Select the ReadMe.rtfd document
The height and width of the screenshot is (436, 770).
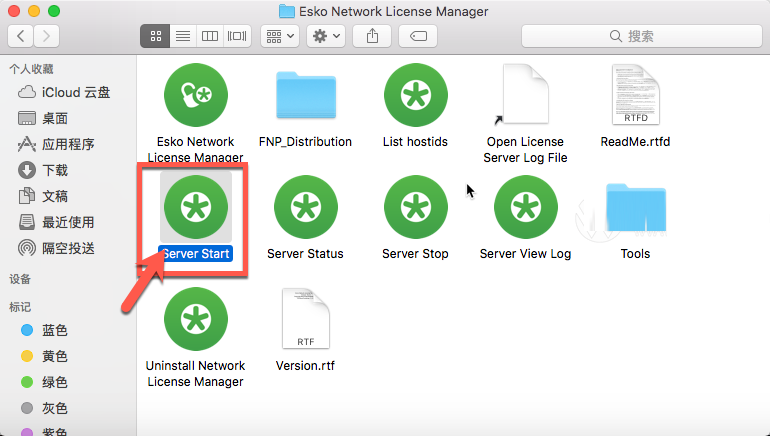pyautogui.click(x=635, y=95)
